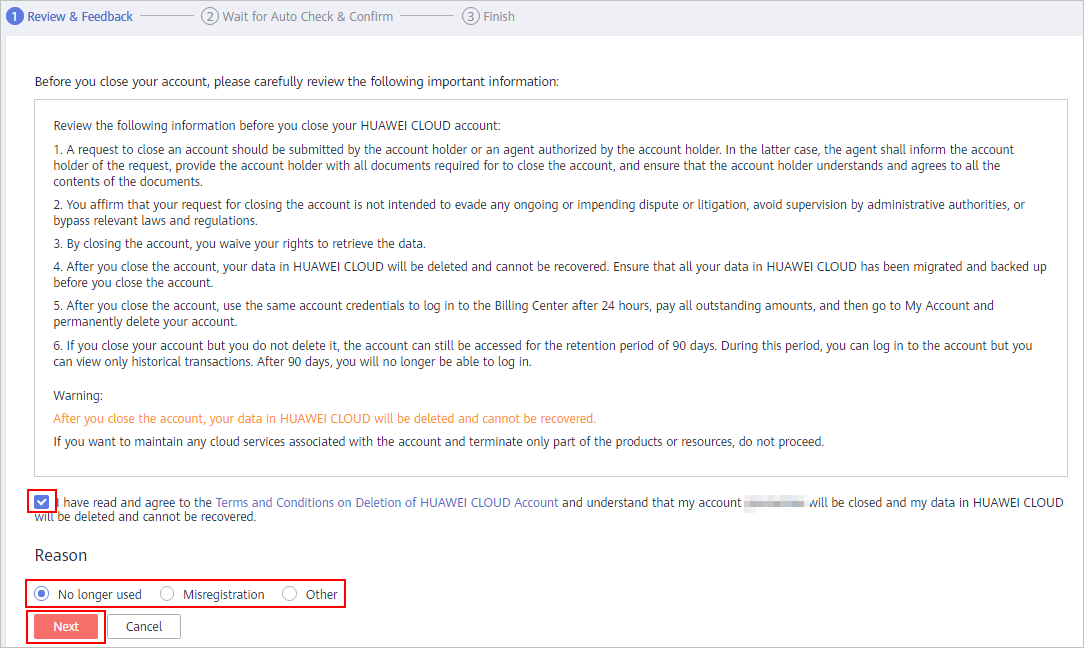Click the orange data deletion warning text

[324, 419]
